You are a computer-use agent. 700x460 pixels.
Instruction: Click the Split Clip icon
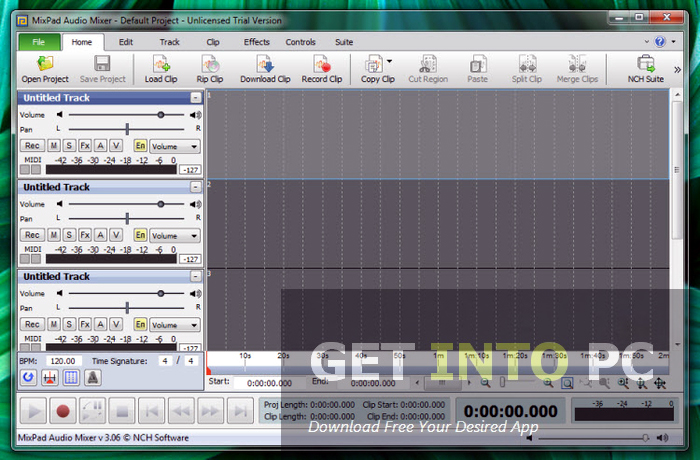pos(527,64)
